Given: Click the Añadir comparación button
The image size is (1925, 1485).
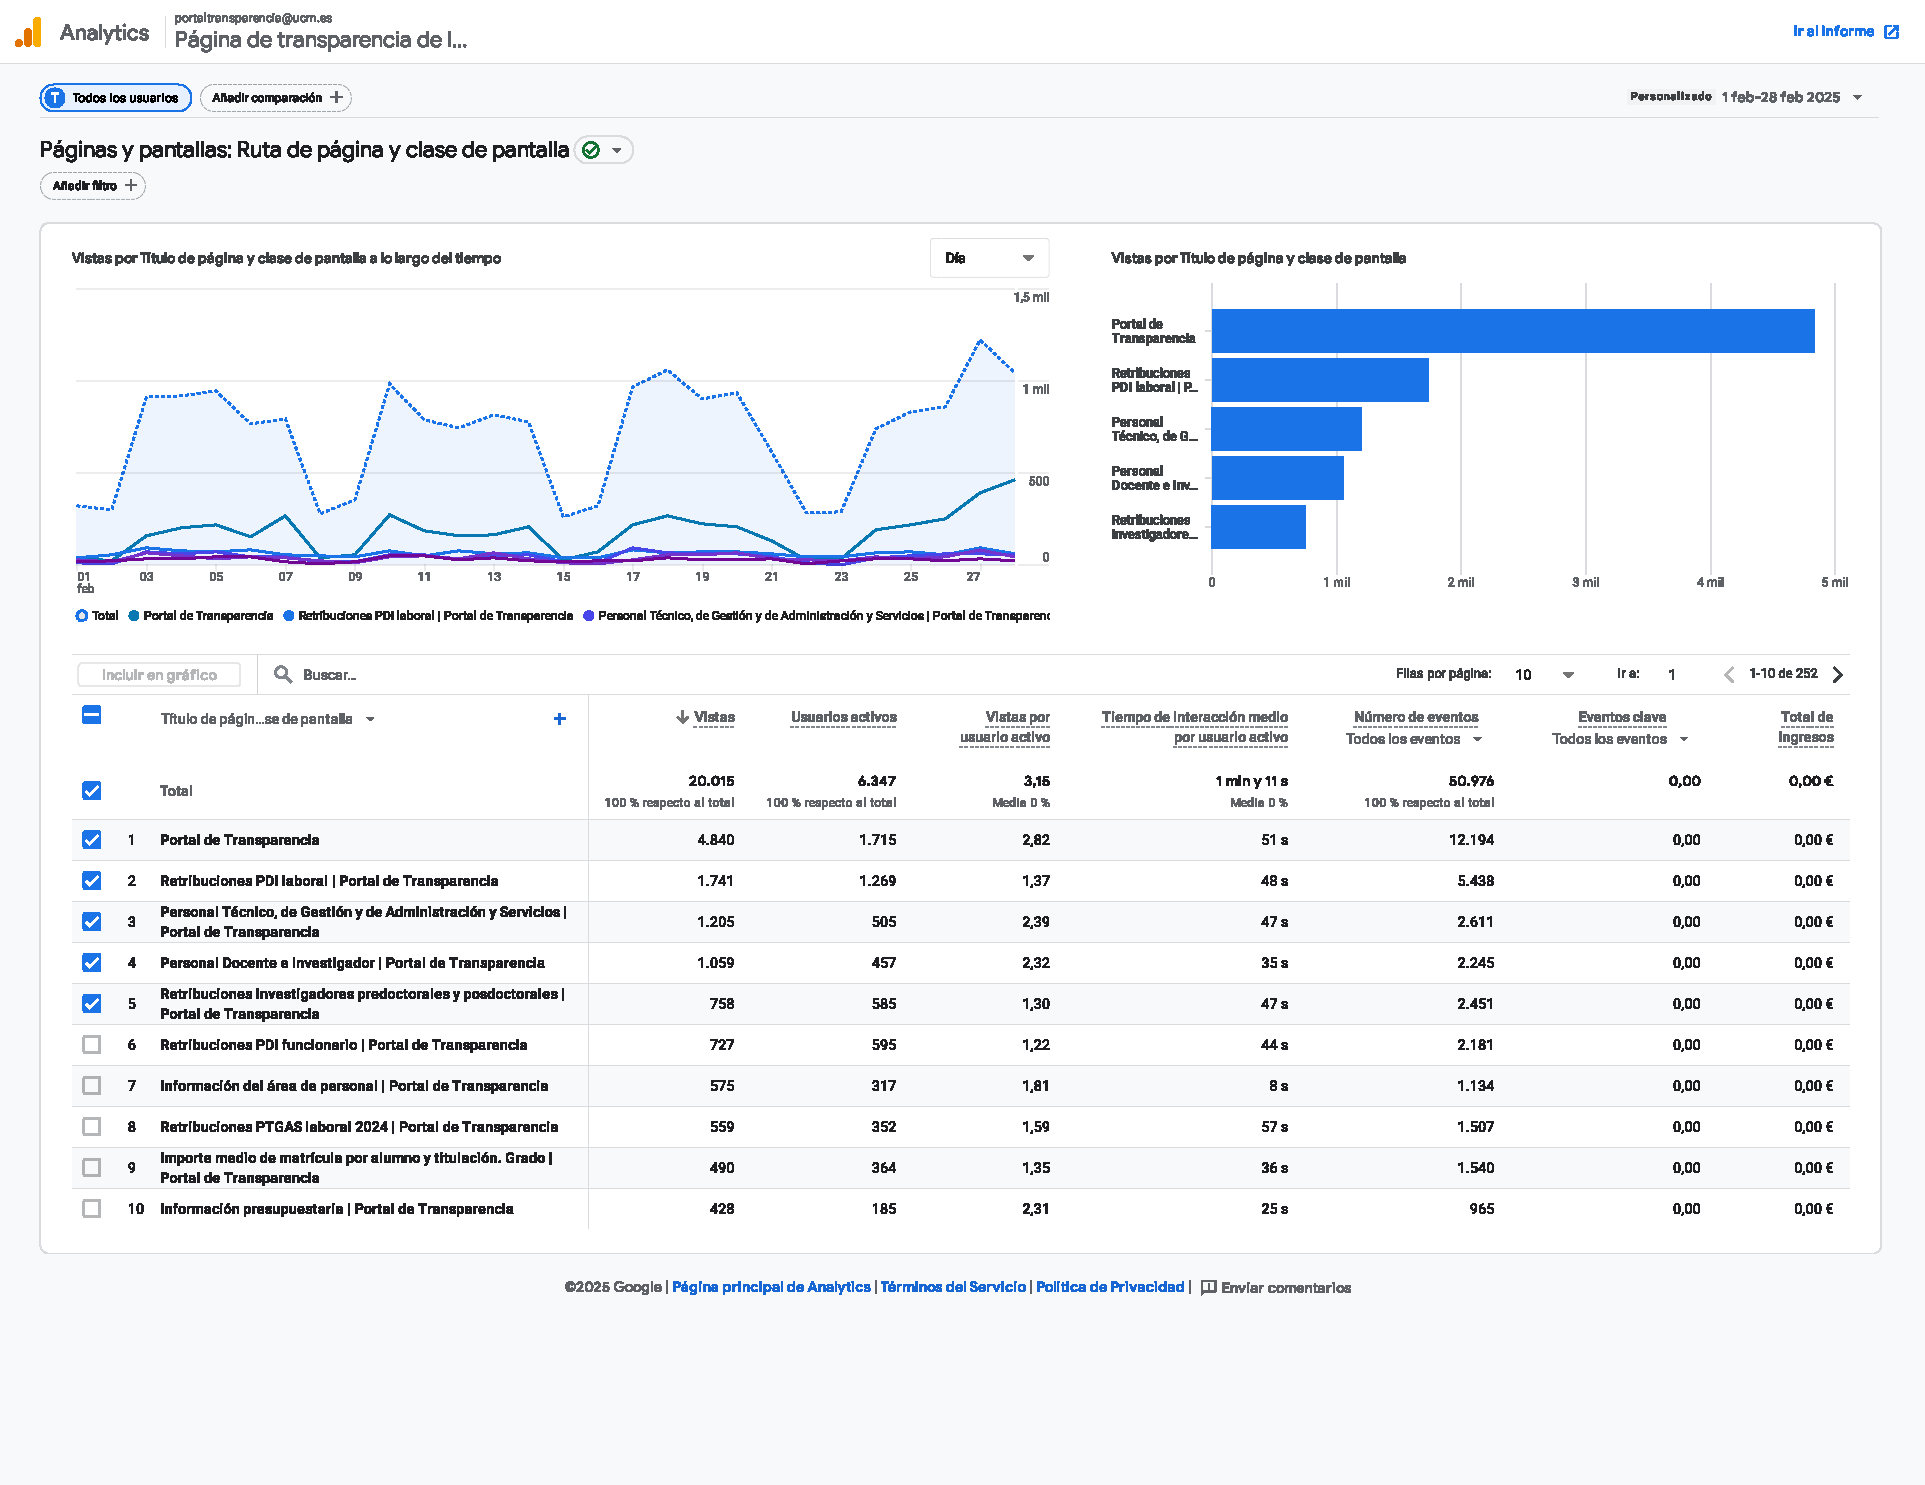Looking at the screenshot, I should tap(276, 97).
